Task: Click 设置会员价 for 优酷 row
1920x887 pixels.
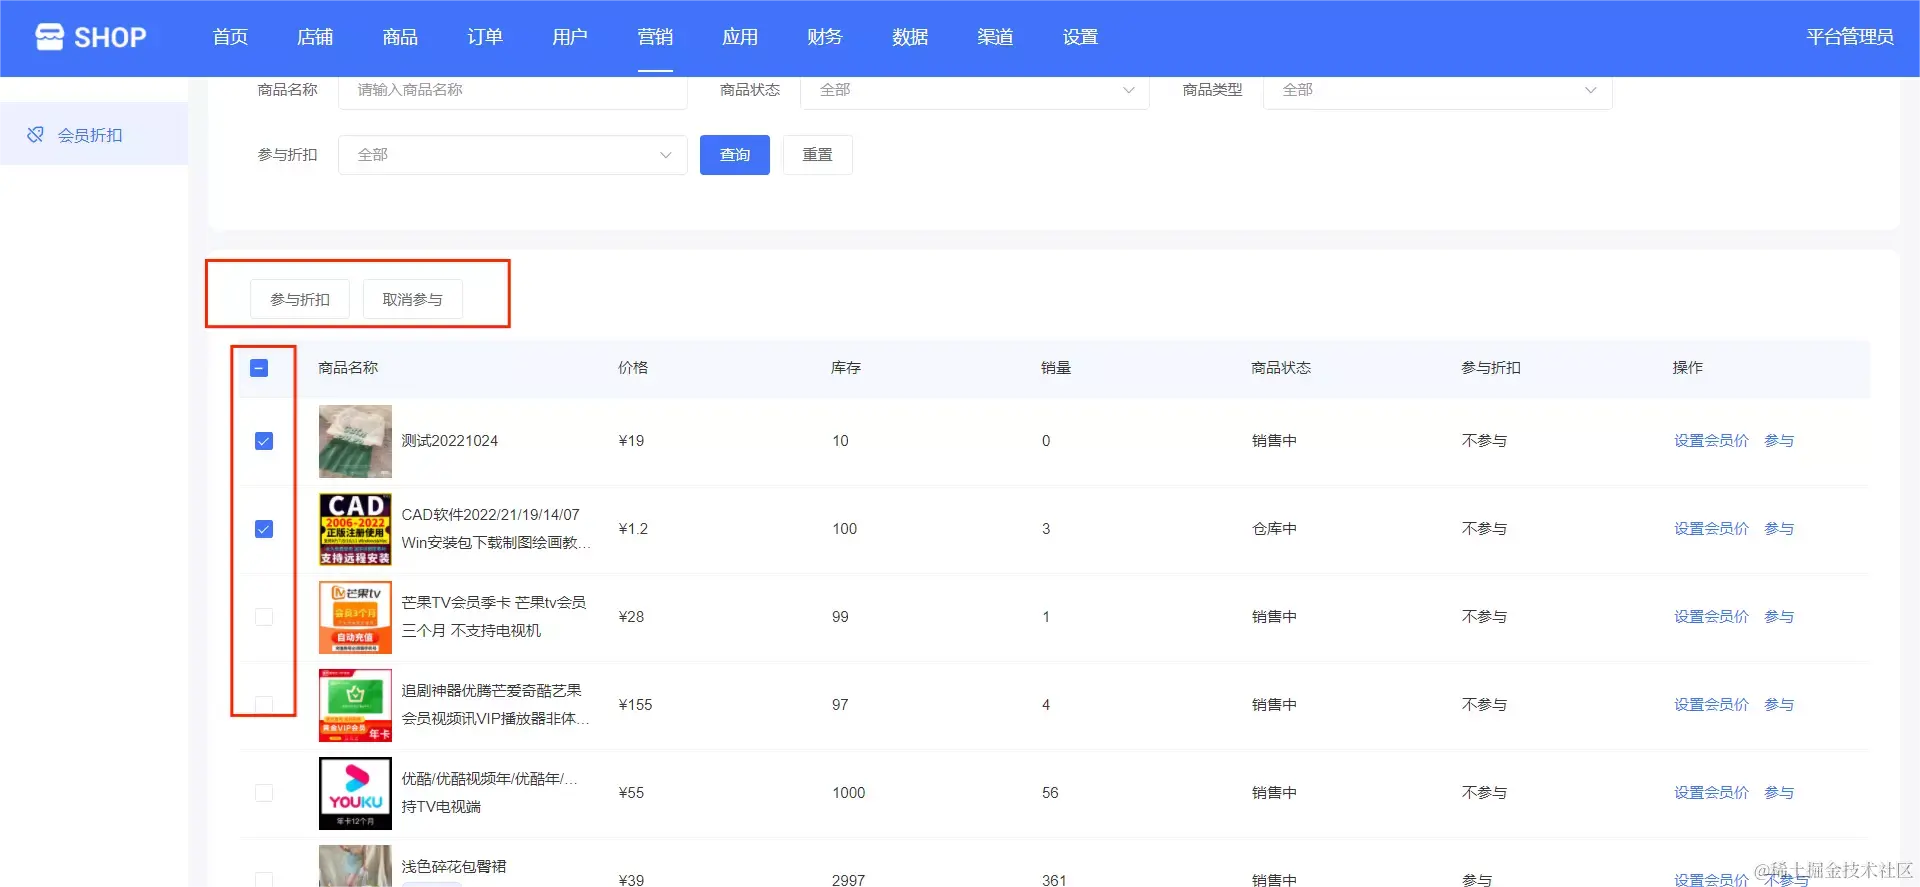Action: (1711, 793)
